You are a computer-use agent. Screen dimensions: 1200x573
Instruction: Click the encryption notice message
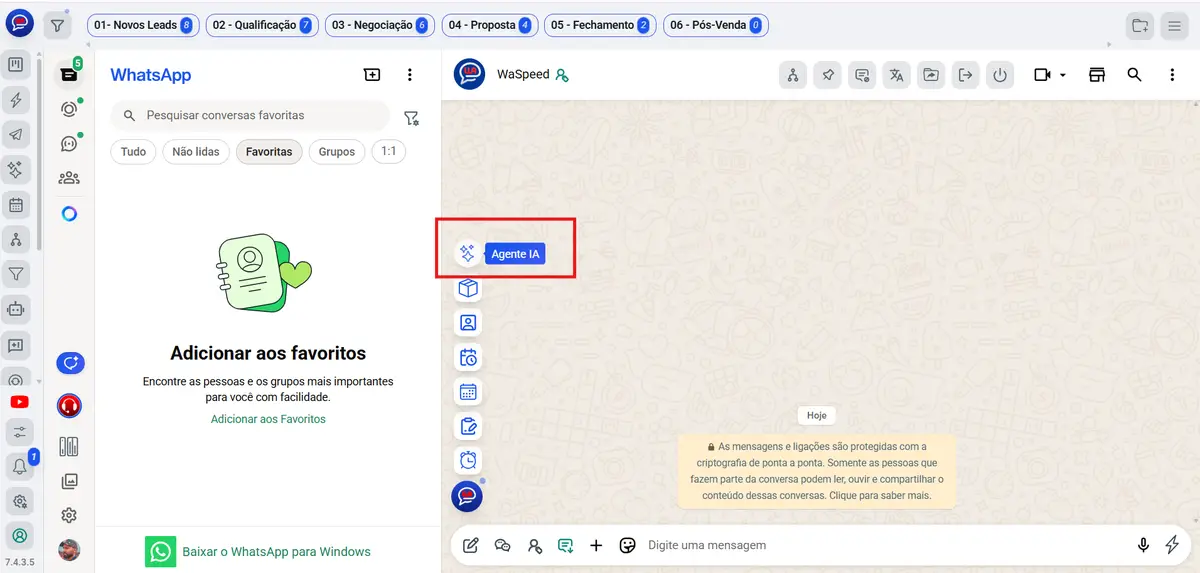pos(817,470)
